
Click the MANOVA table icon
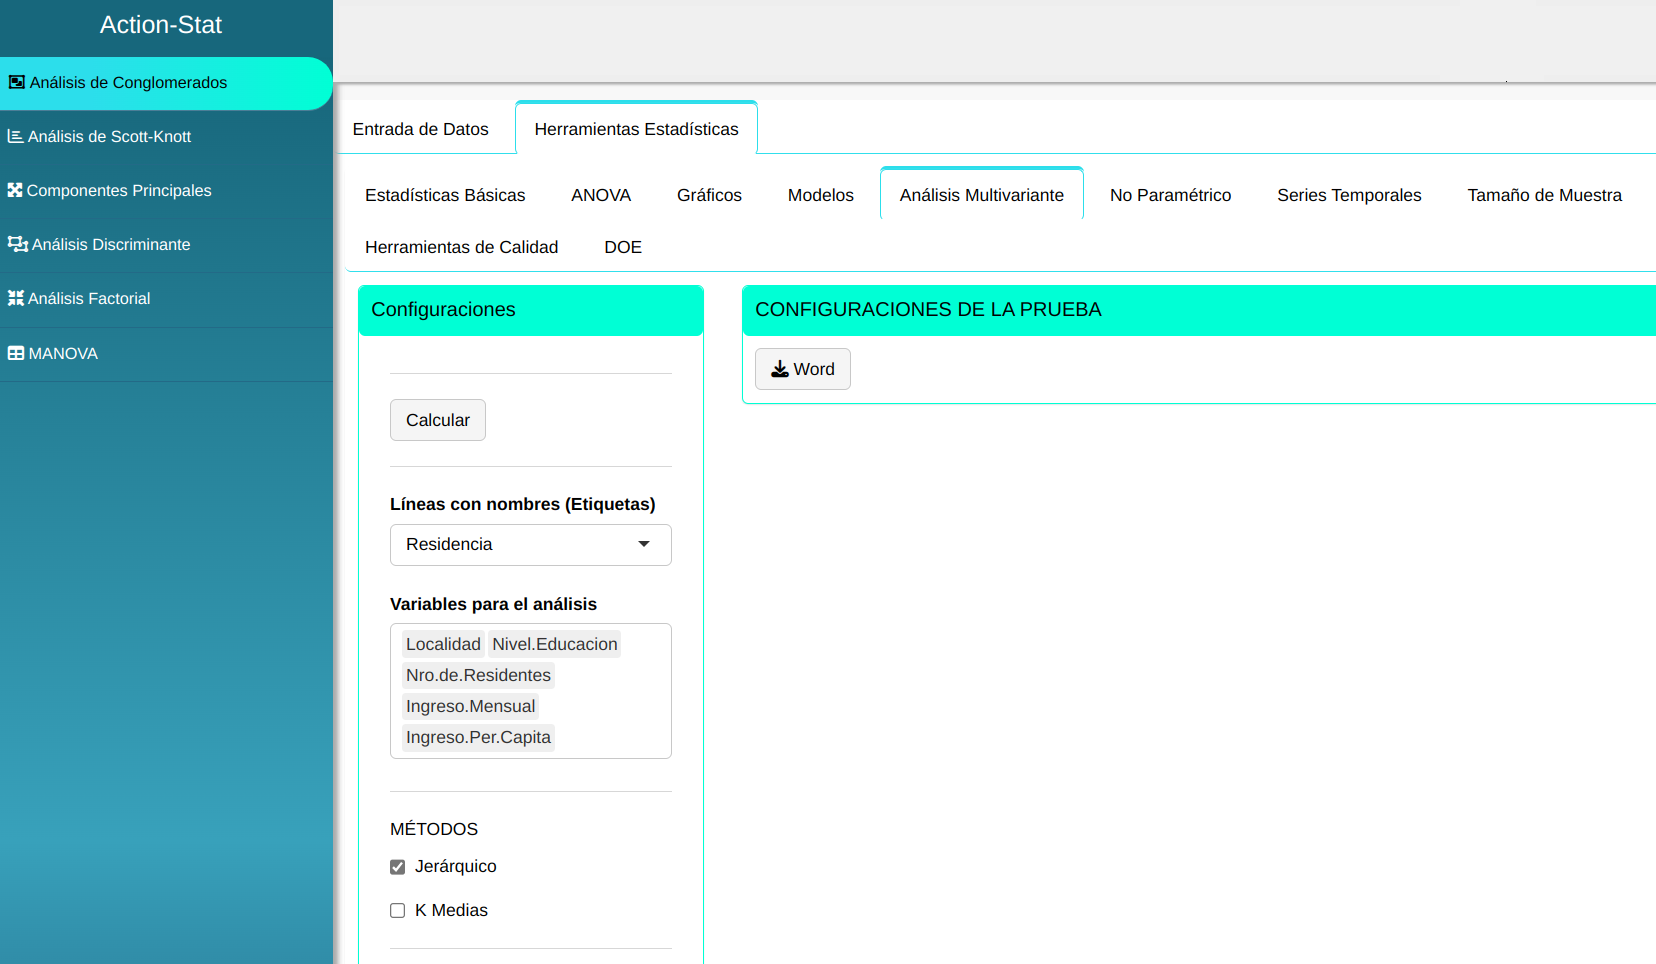tap(16, 353)
